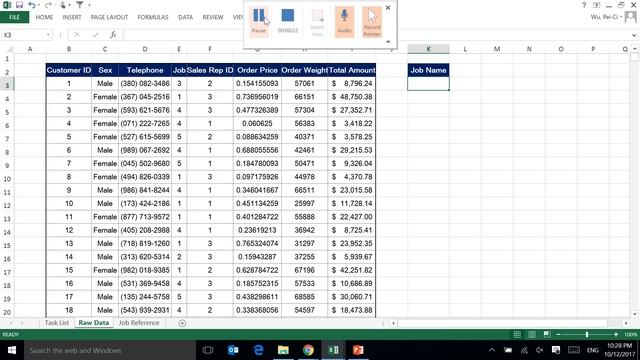
Task: Open Ribbon Display Options
Action: (596, 5)
